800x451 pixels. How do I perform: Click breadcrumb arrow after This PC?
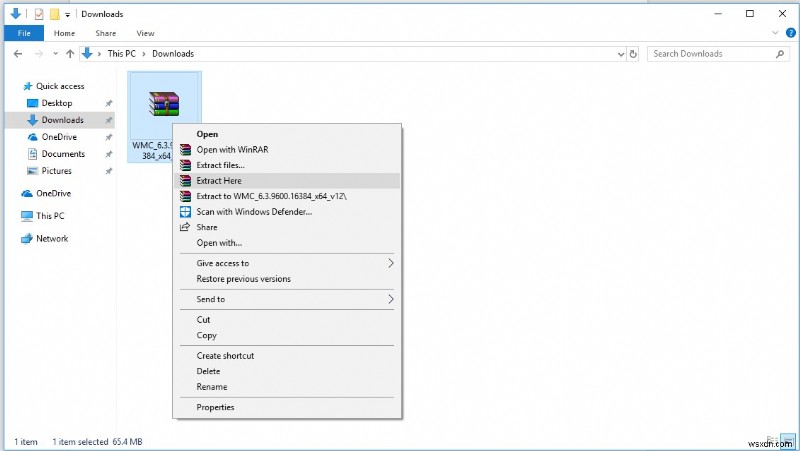pos(144,54)
